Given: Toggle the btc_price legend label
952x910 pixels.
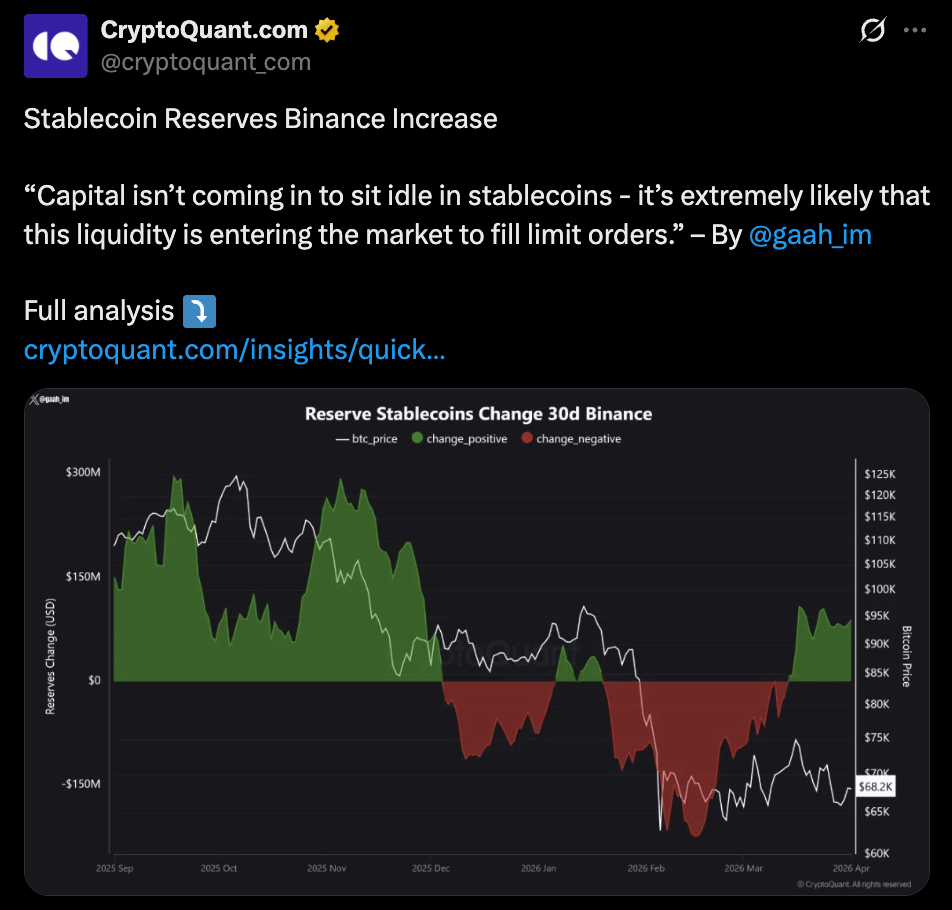Looking at the screenshot, I should click(x=376, y=439).
